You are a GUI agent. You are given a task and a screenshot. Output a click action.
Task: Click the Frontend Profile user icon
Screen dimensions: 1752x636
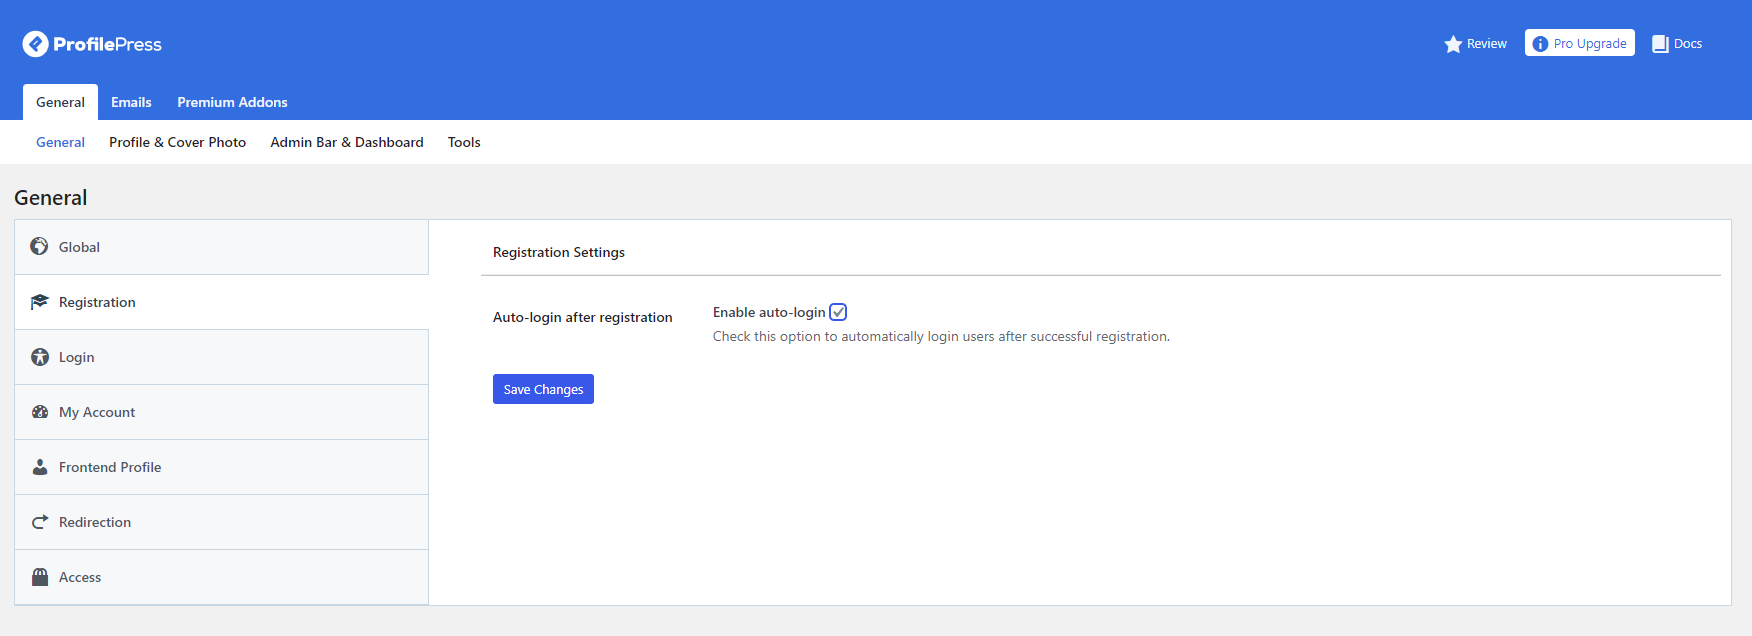(39, 467)
